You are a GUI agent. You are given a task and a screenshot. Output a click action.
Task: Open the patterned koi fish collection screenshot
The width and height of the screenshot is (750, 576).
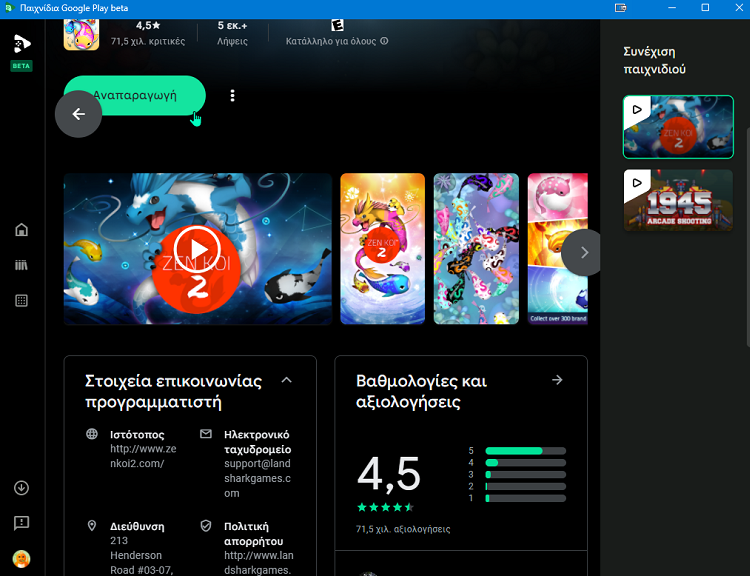(476, 249)
